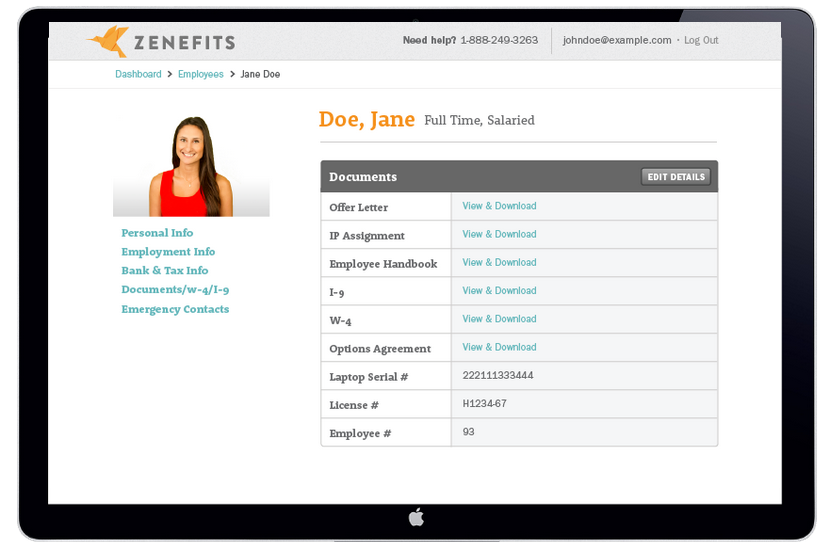Click Jane Doe breadcrumb text
836x542 pixels.
[260, 74]
